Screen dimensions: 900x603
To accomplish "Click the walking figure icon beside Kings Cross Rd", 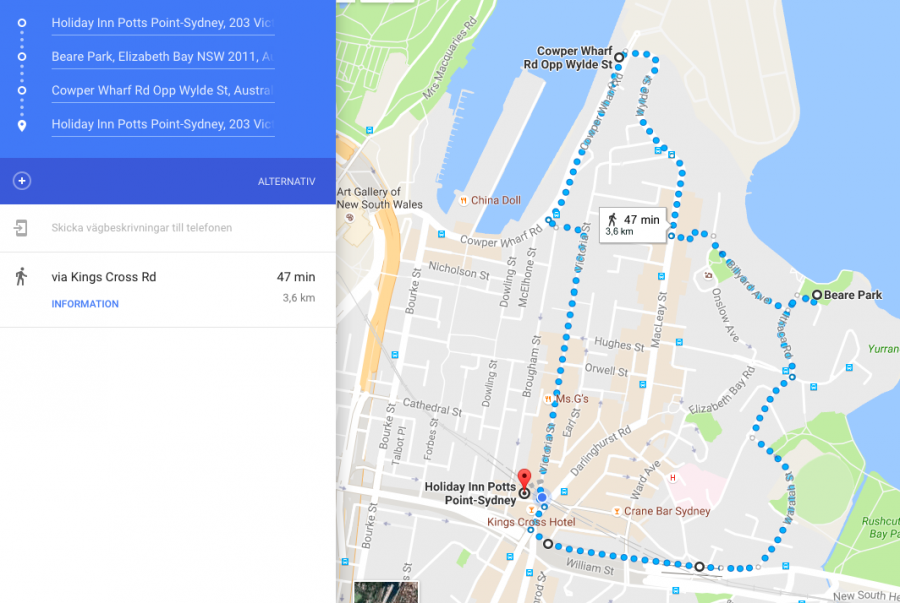I will 21,277.
